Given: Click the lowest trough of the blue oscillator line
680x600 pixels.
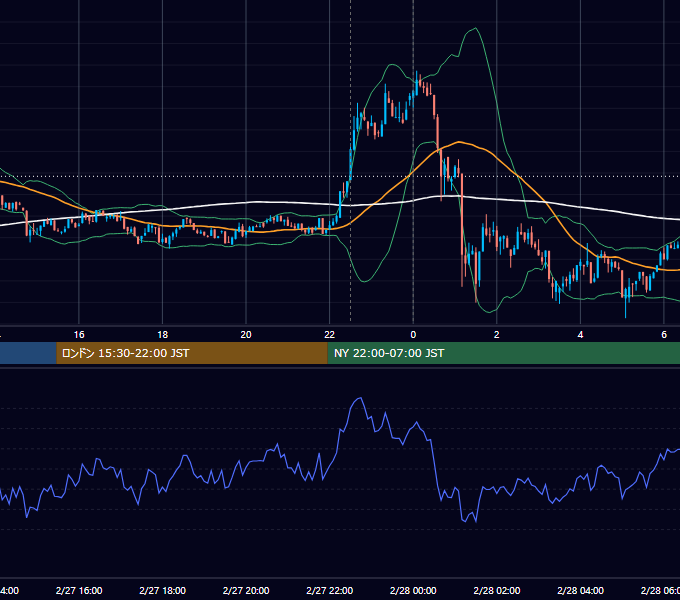Looking at the screenshot, I should [476, 522].
